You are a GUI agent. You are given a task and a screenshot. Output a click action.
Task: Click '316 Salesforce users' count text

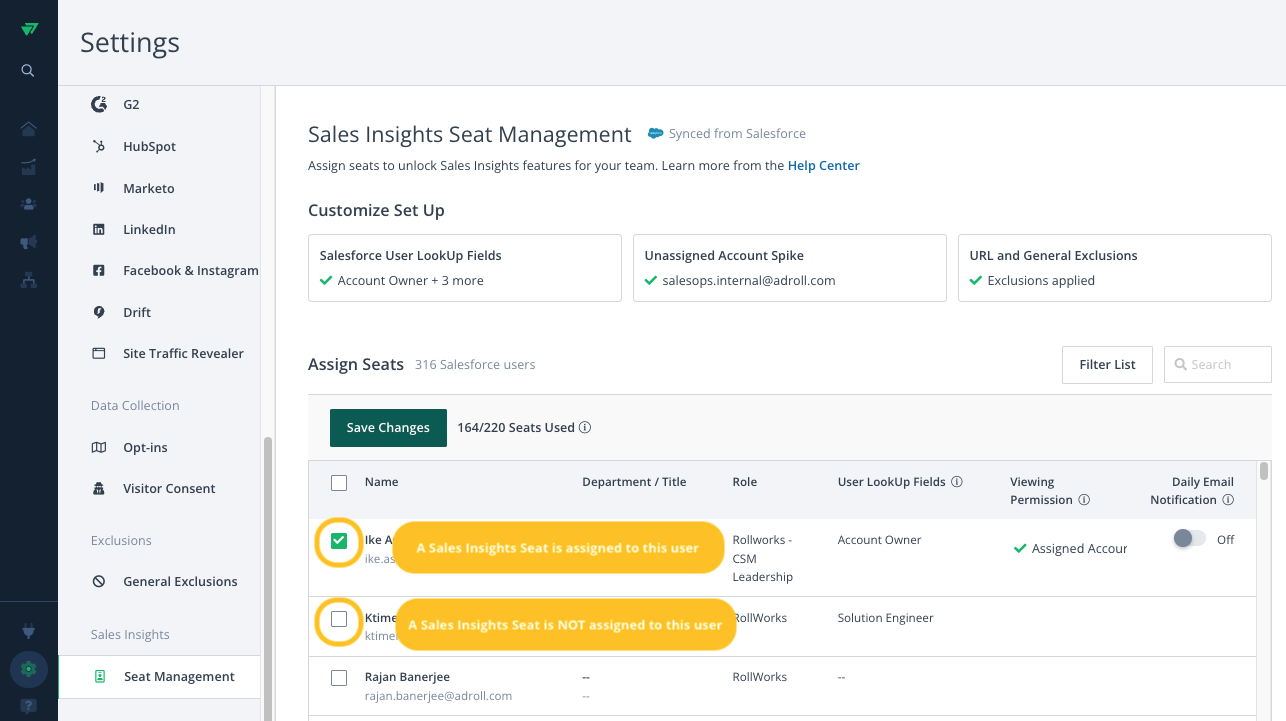475,365
